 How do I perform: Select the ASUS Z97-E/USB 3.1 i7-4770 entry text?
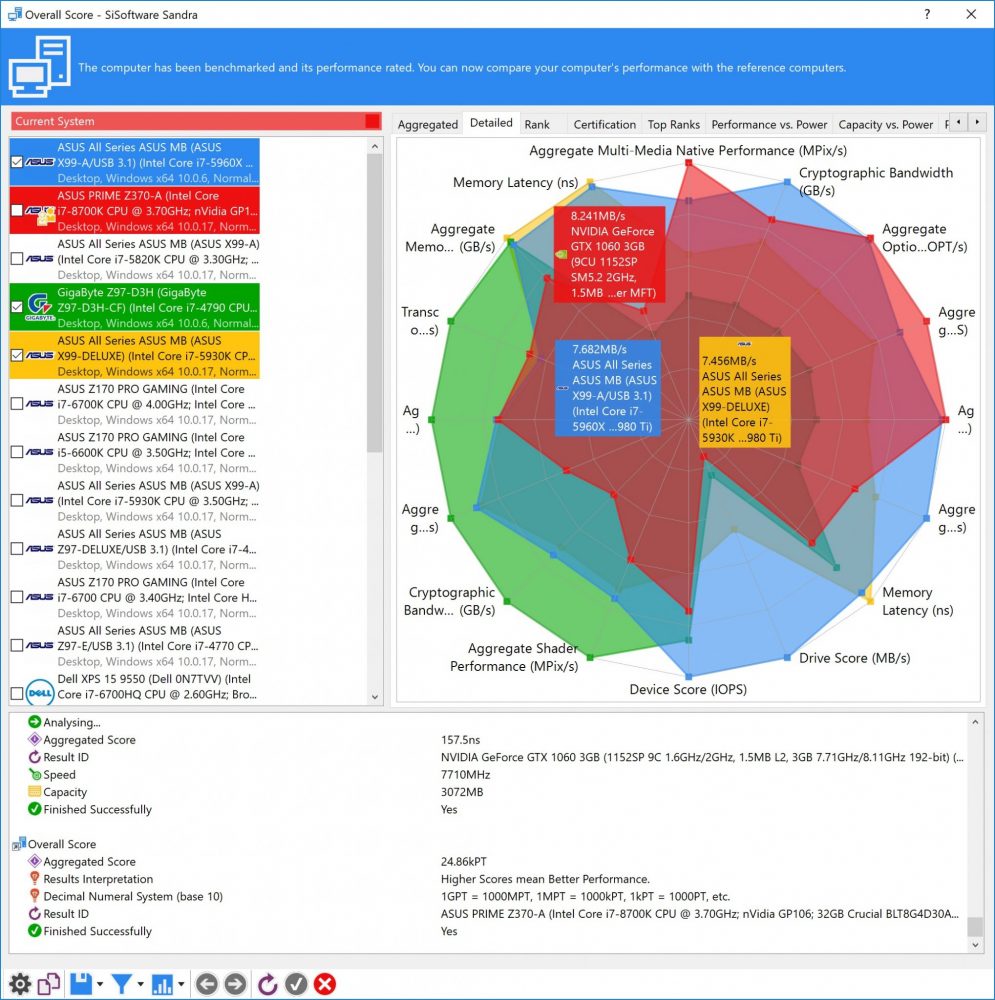(x=158, y=645)
